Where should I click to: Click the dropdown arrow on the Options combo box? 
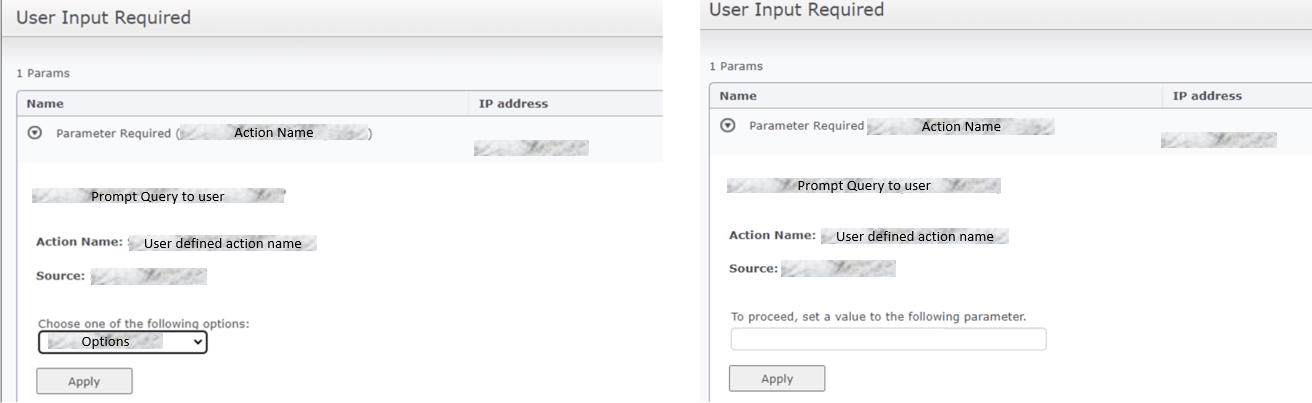point(198,342)
